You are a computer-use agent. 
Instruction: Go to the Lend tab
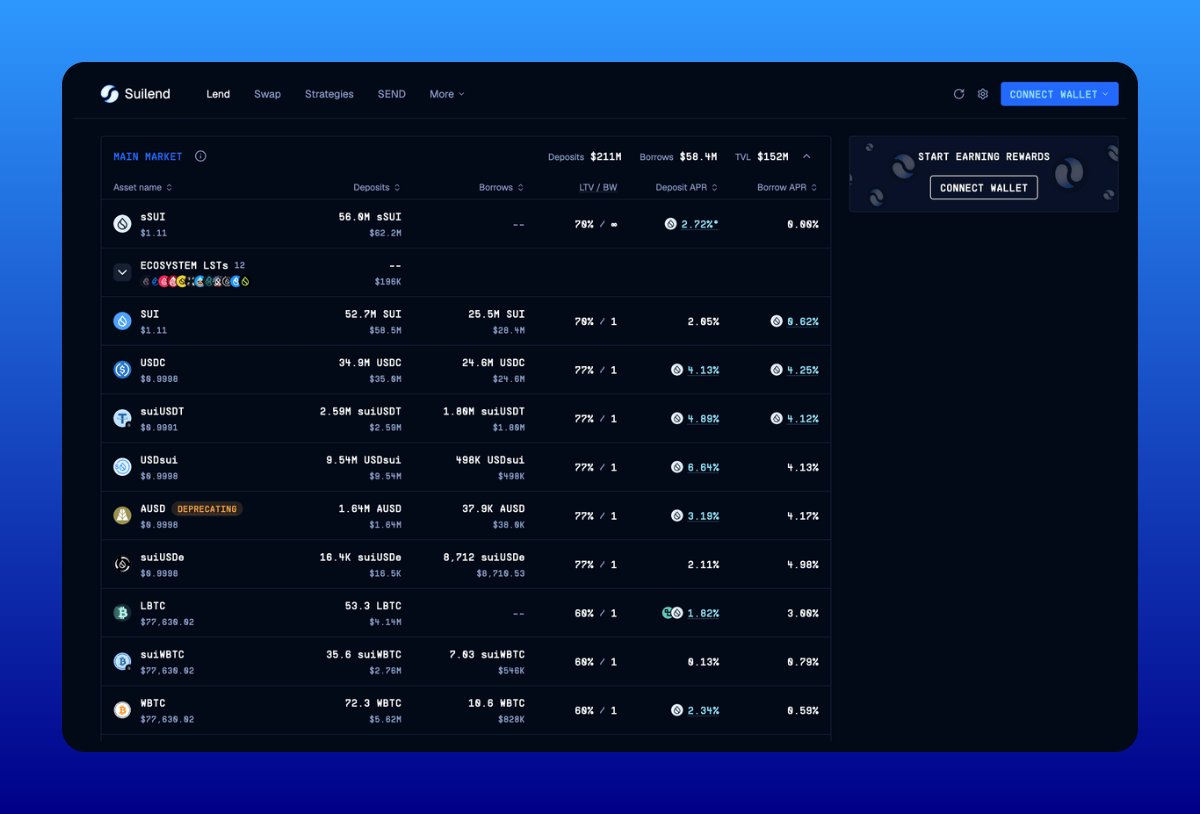(218, 94)
